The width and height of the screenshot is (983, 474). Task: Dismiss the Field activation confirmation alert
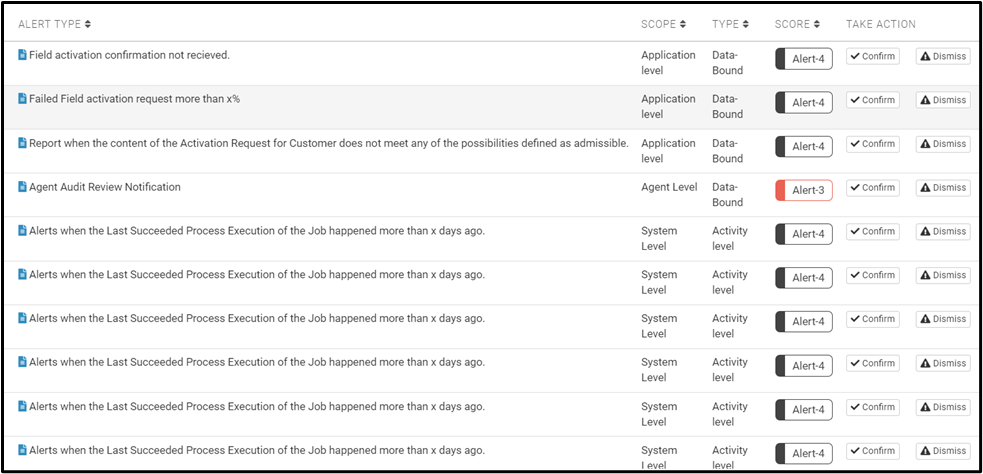(x=943, y=57)
